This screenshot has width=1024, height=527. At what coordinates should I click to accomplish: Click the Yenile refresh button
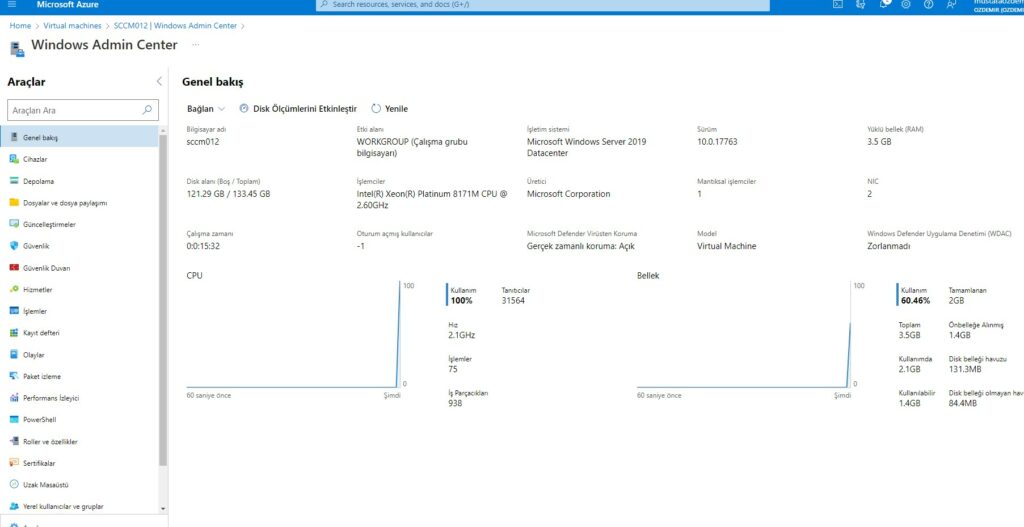pos(389,109)
